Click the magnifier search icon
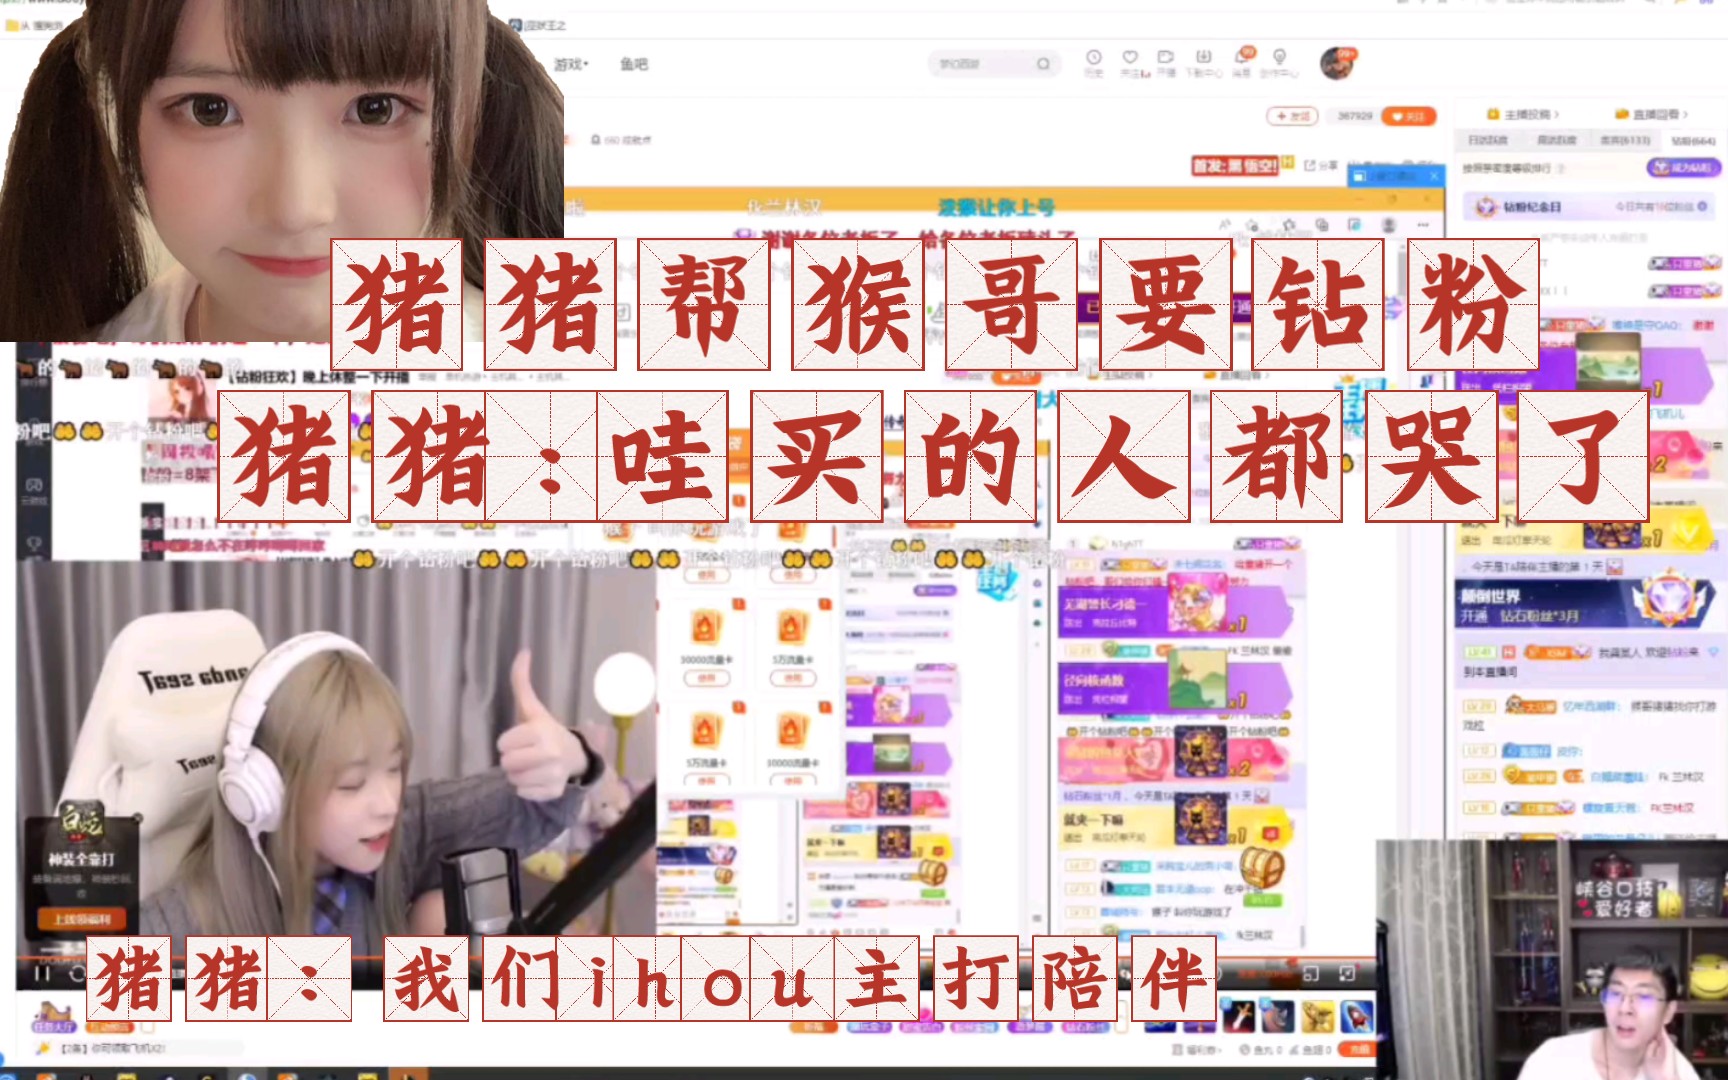1728x1080 pixels. click(1043, 64)
